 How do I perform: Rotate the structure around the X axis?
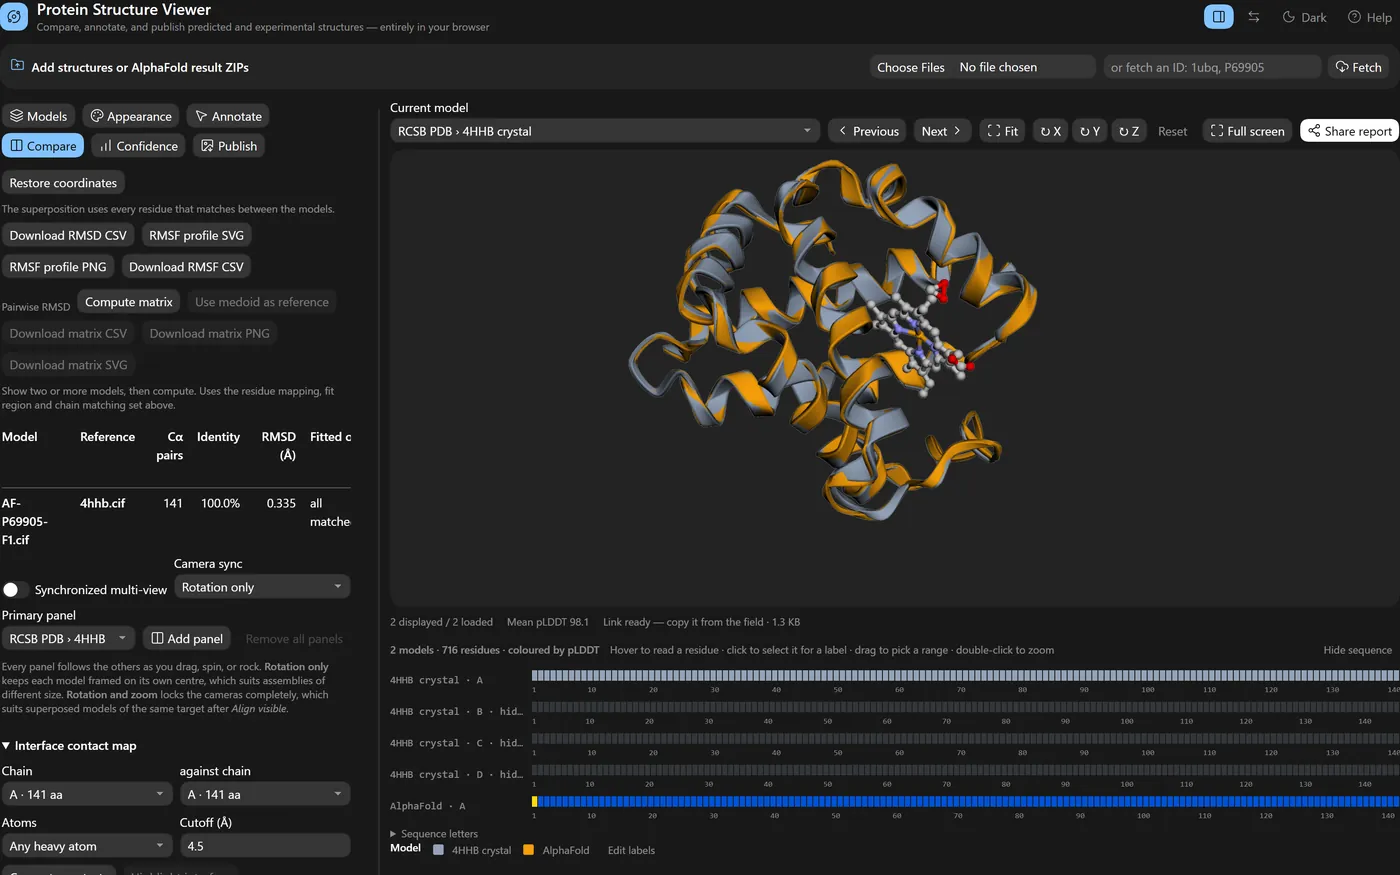(x=1050, y=131)
